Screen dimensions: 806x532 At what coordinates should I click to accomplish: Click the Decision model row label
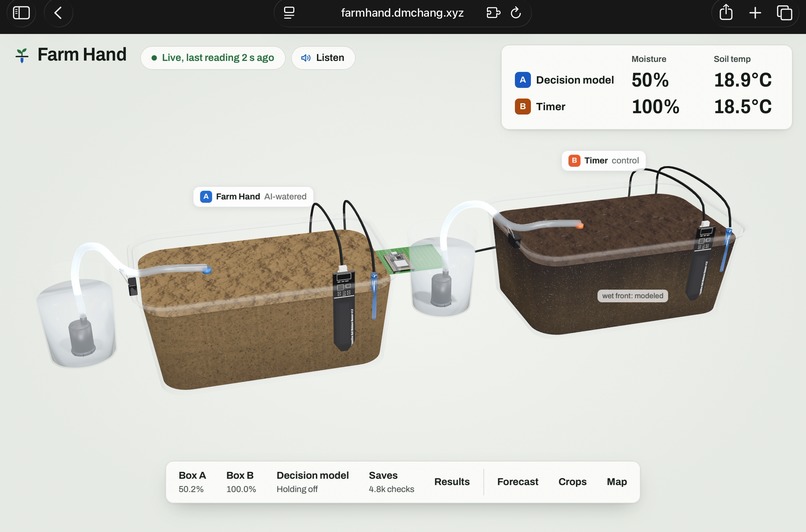(x=575, y=80)
